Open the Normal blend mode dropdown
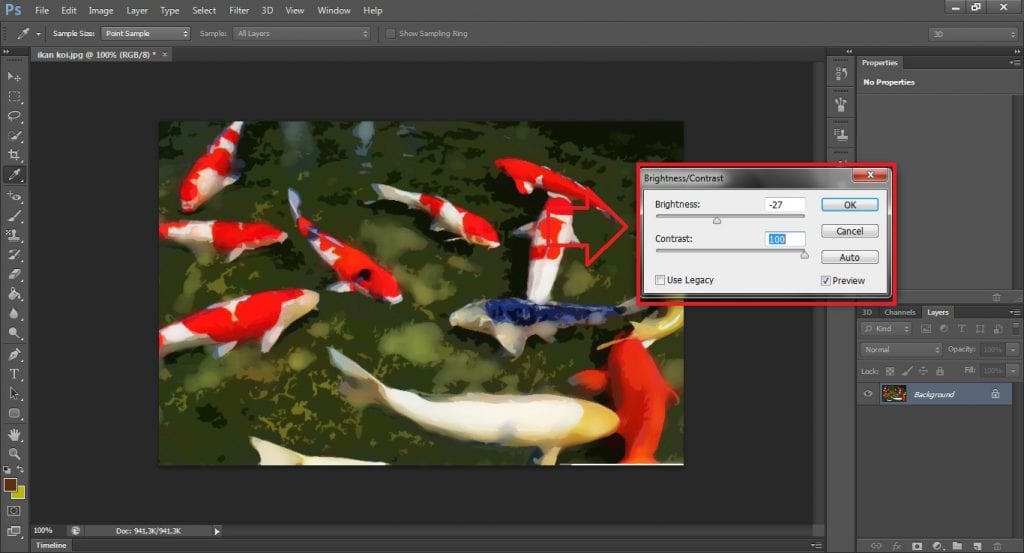The height and width of the screenshot is (553, 1024). (x=901, y=350)
